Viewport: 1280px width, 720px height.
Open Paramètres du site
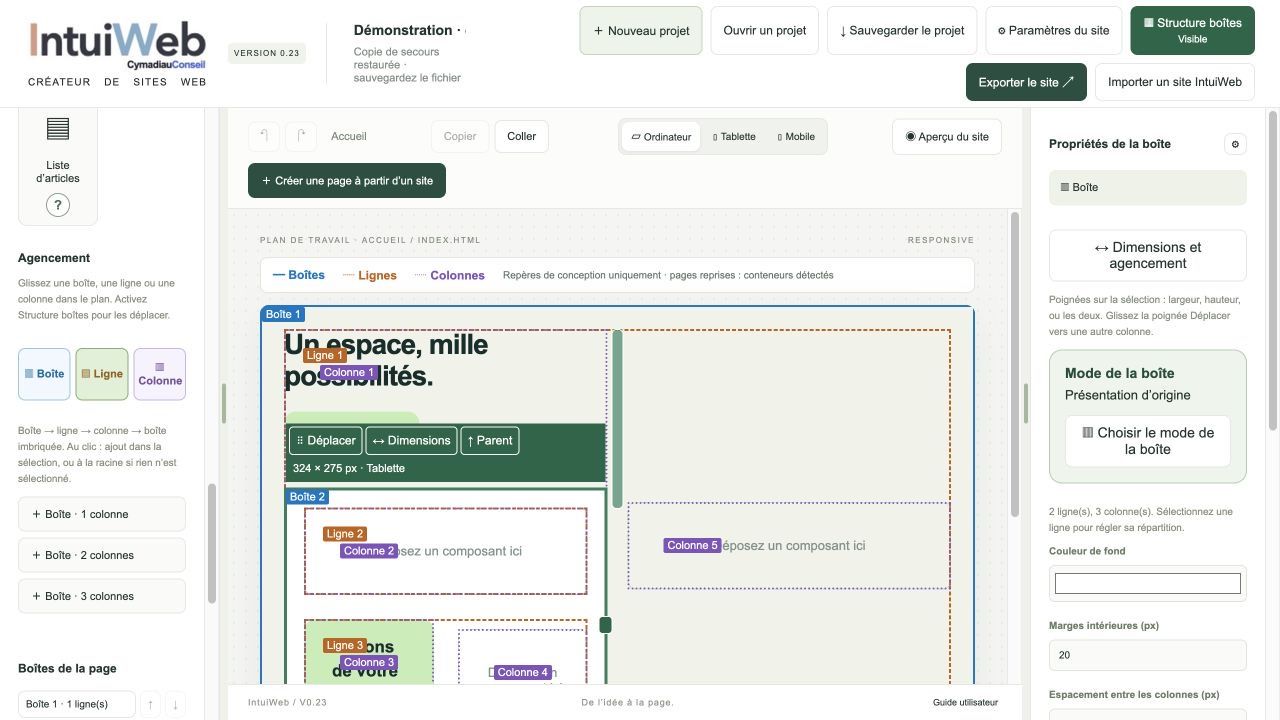[x=1054, y=31]
